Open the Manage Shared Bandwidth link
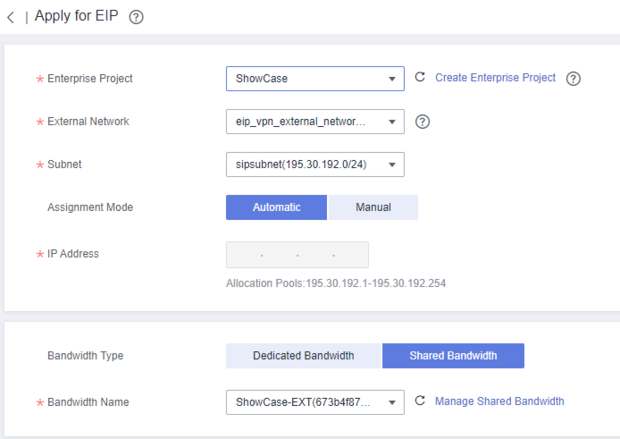The image size is (620, 439). [x=499, y=402]
